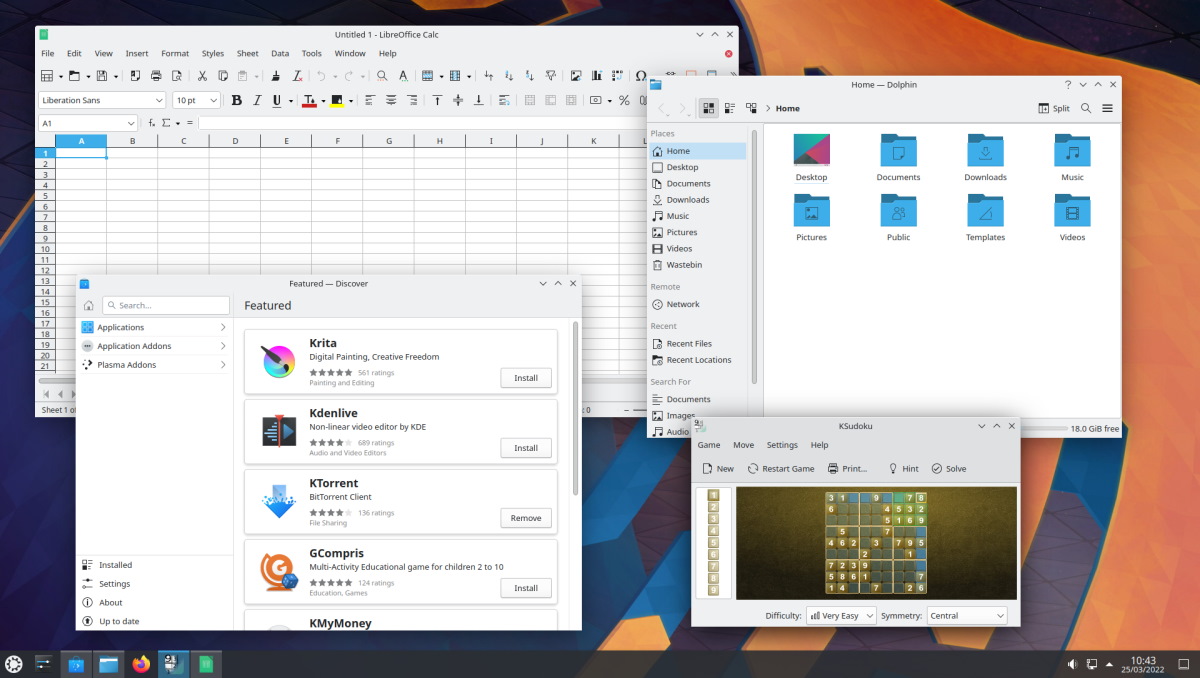Open the font color picker in Calc

[x=325, y=100]
